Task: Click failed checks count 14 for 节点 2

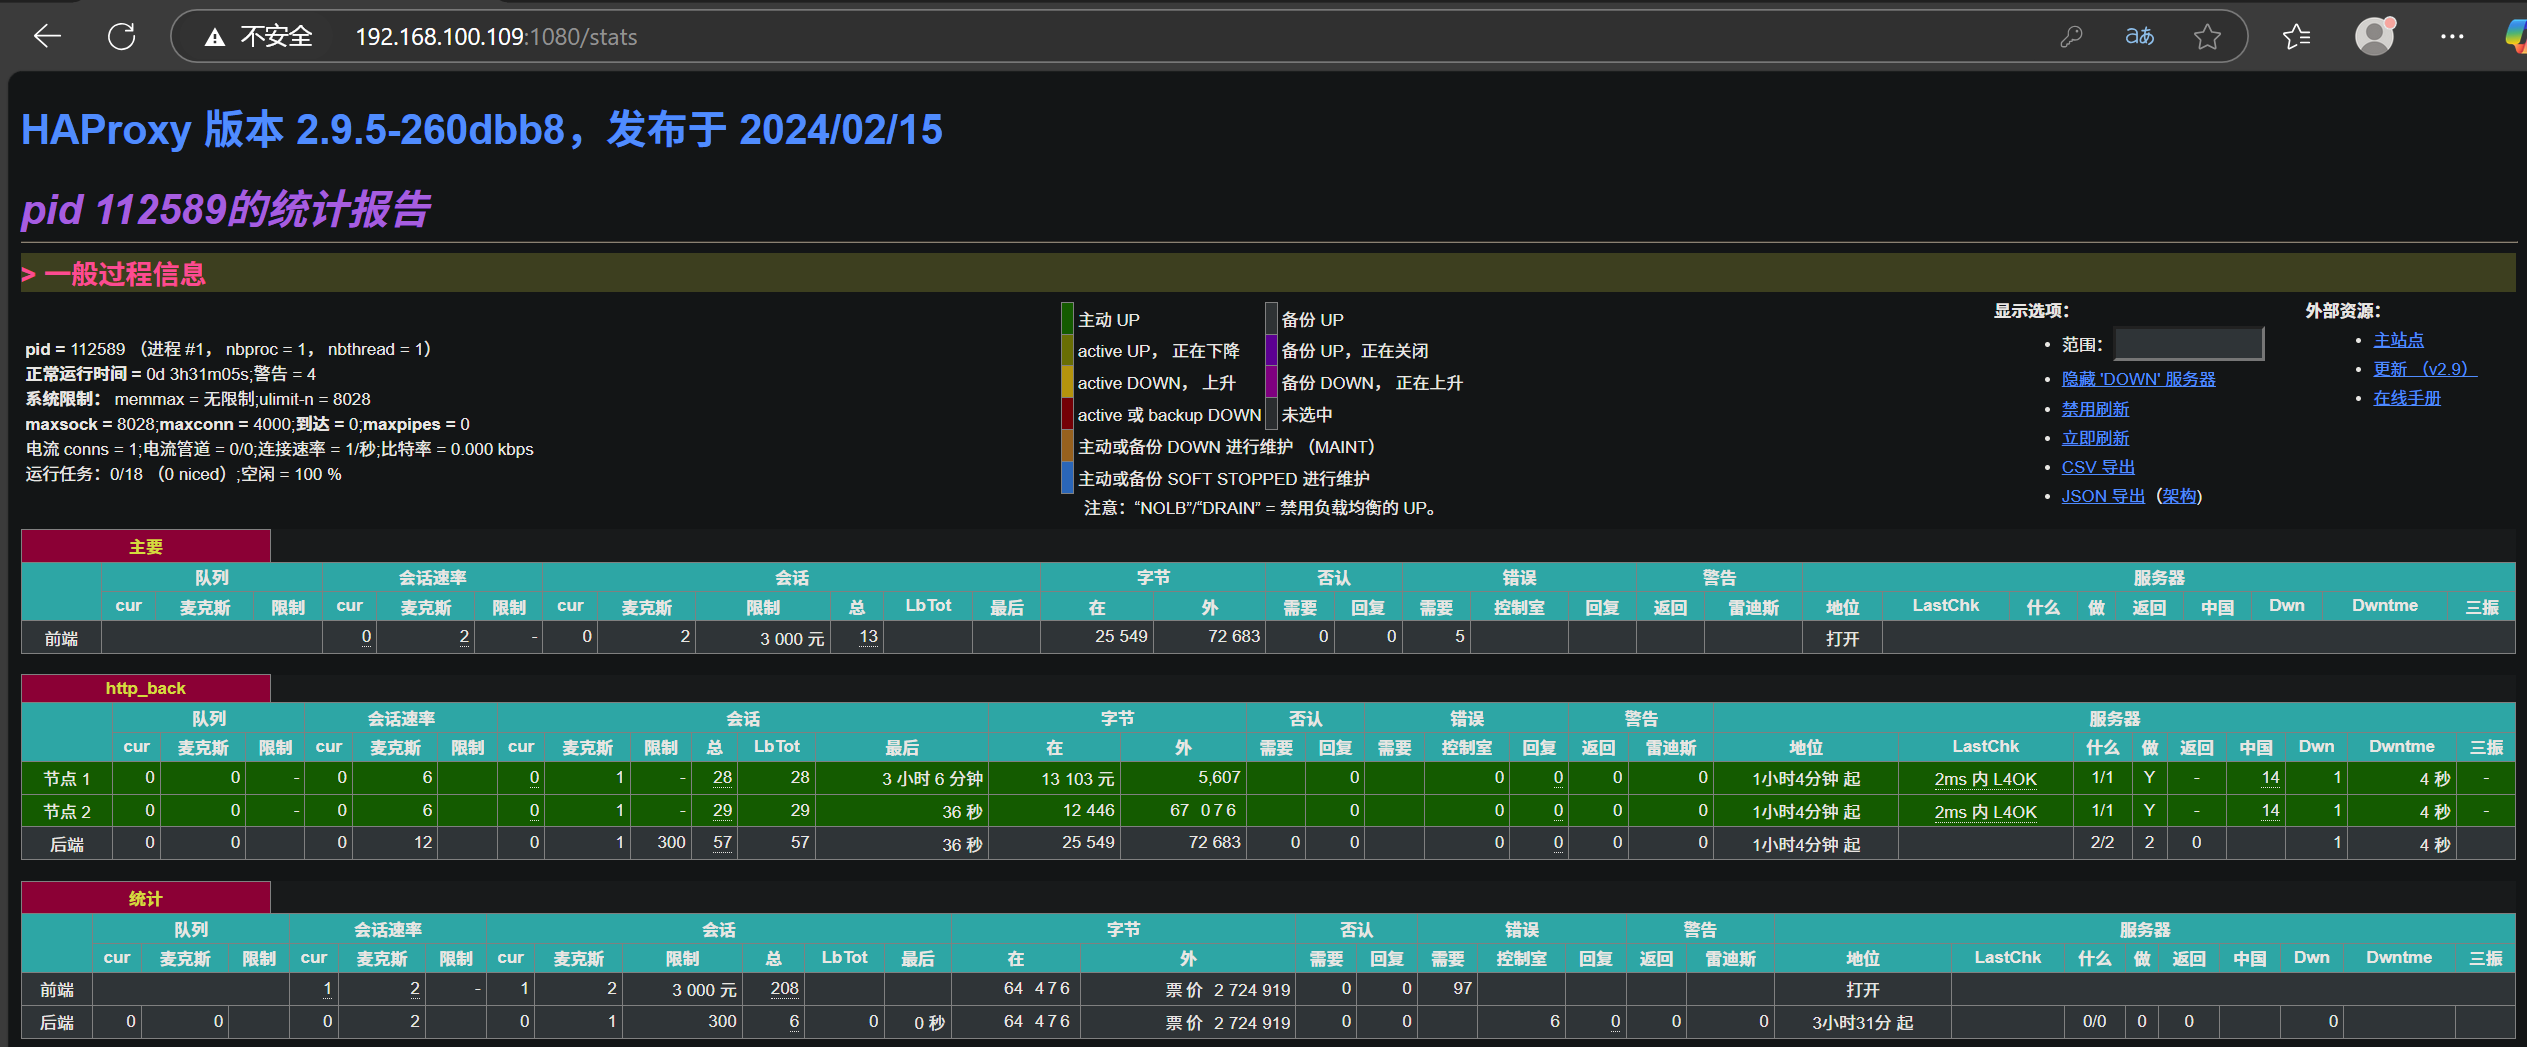Action: [x=2270, y=811]
